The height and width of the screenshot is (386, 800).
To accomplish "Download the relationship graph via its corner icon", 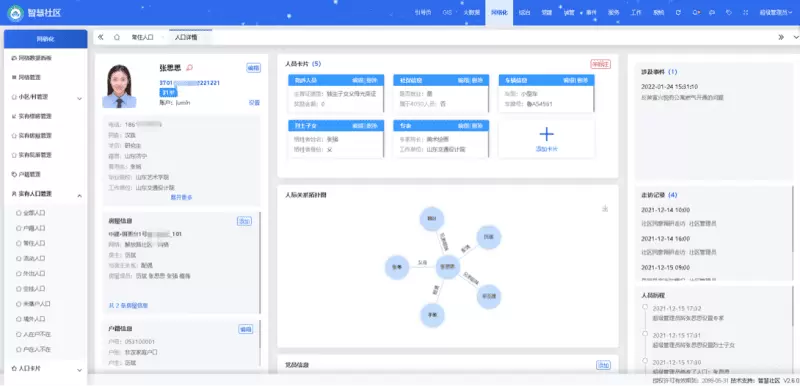I will point(605,208).
